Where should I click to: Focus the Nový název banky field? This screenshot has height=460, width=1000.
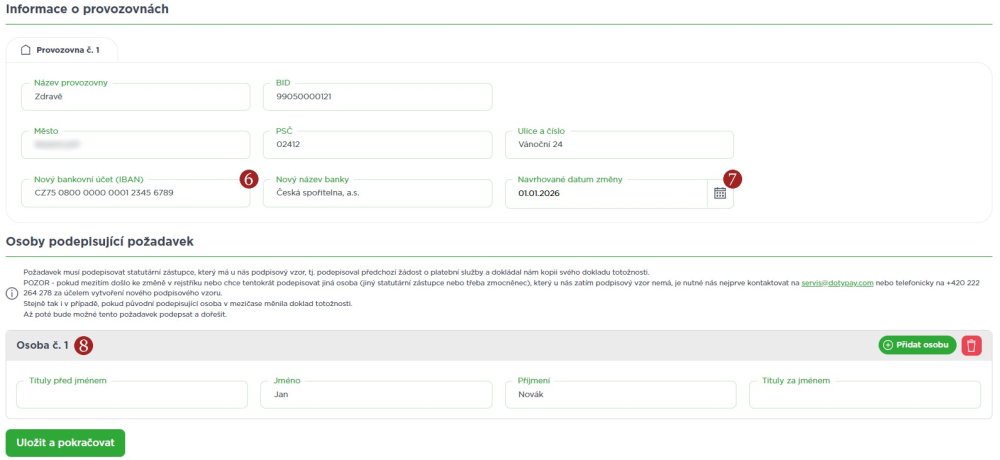coord(377,193)
